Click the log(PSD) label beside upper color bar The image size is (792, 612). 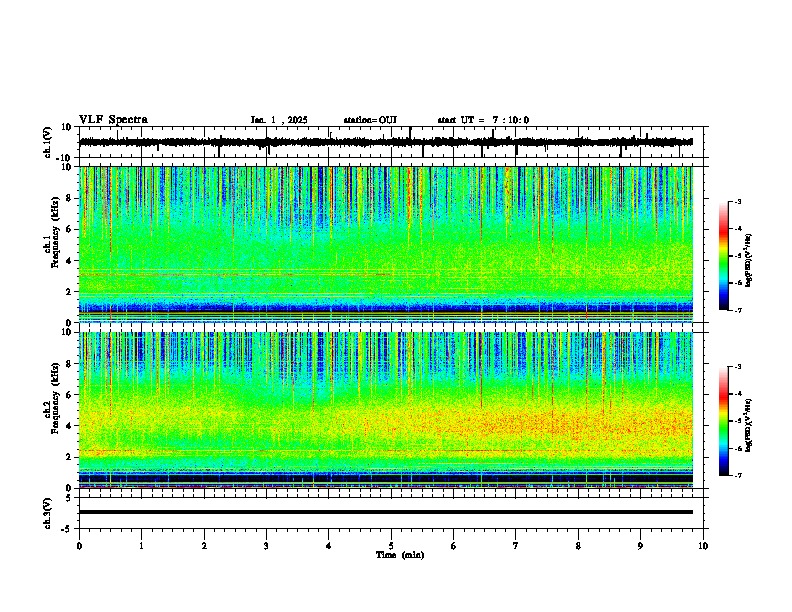coord(748,260)
